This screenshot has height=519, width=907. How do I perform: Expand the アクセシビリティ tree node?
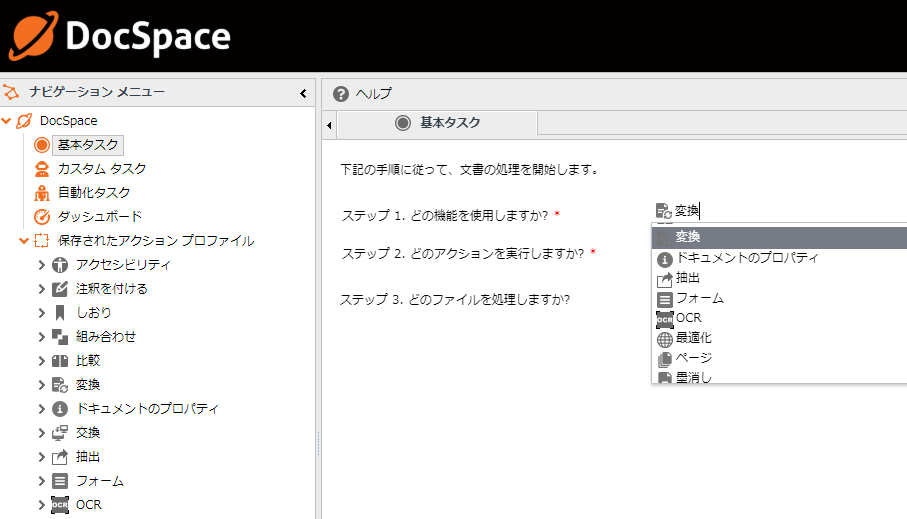tap(42, 265)
